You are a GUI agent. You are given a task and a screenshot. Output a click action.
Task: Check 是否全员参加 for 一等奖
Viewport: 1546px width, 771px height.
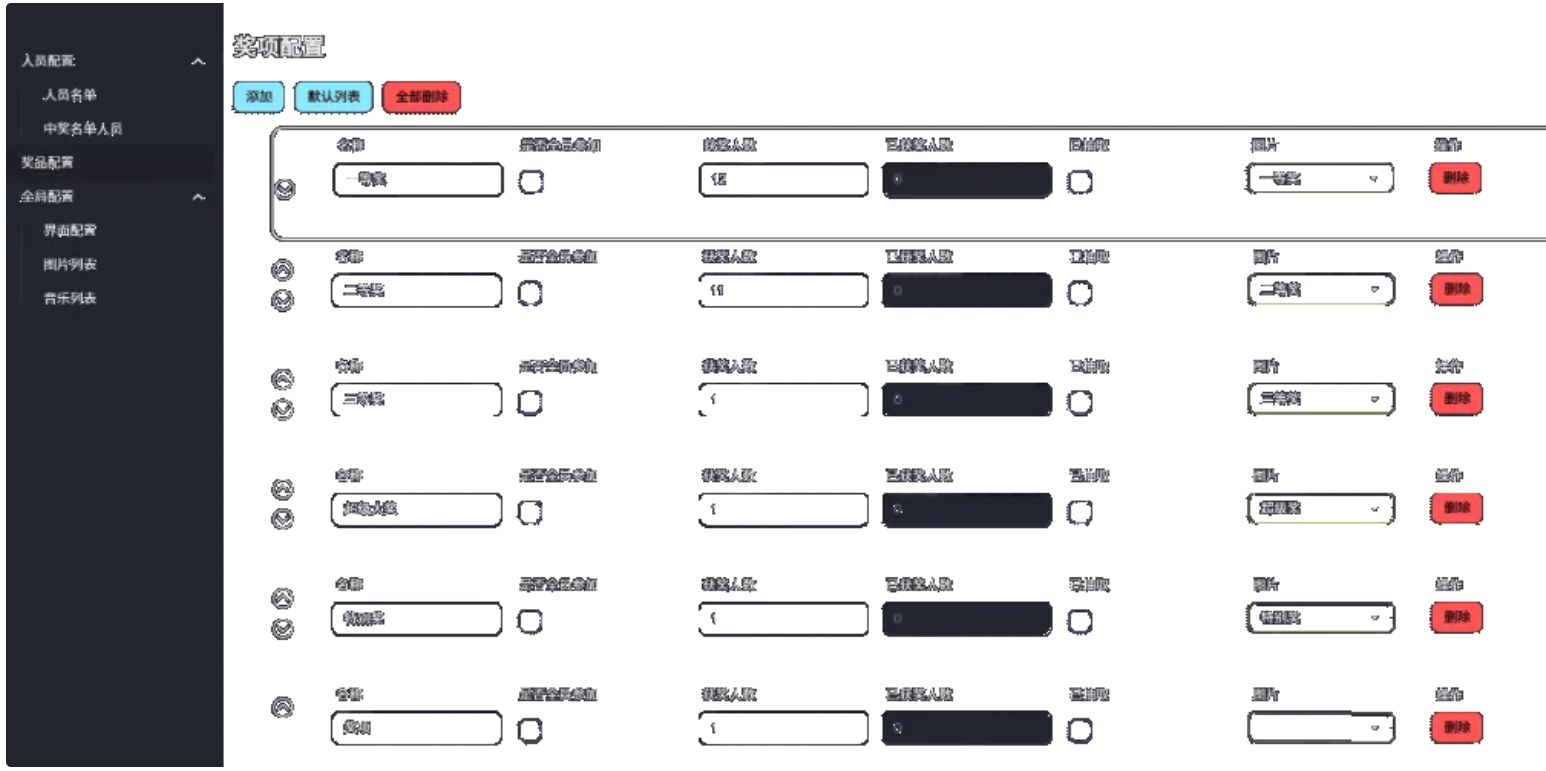click(x=530, y=182)
